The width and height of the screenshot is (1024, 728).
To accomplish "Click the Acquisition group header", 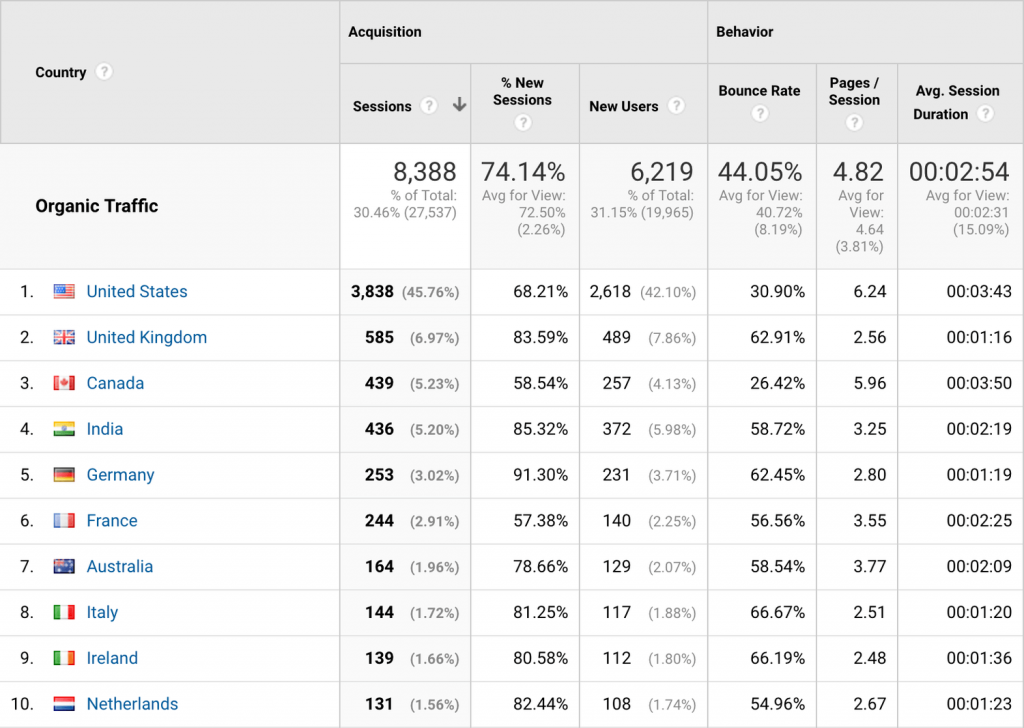I will 385,32.
